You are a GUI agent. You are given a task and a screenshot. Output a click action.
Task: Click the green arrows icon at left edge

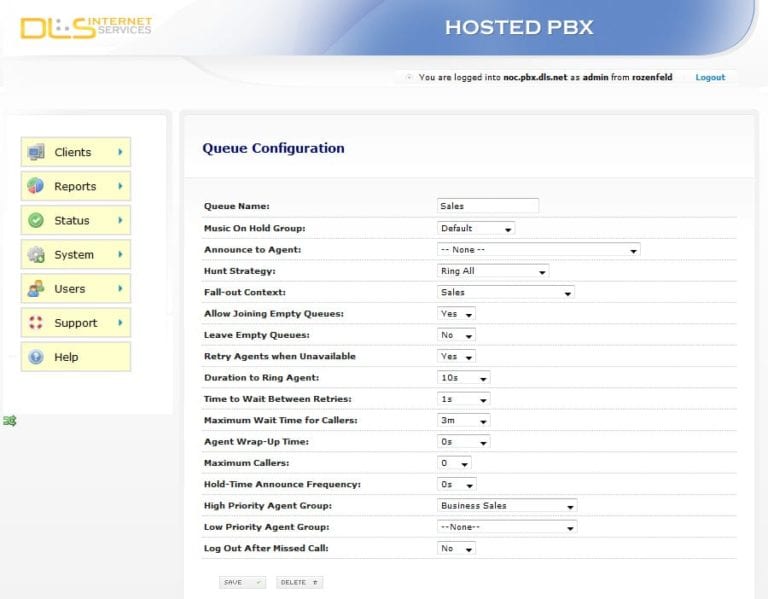[x=9, y=422]
